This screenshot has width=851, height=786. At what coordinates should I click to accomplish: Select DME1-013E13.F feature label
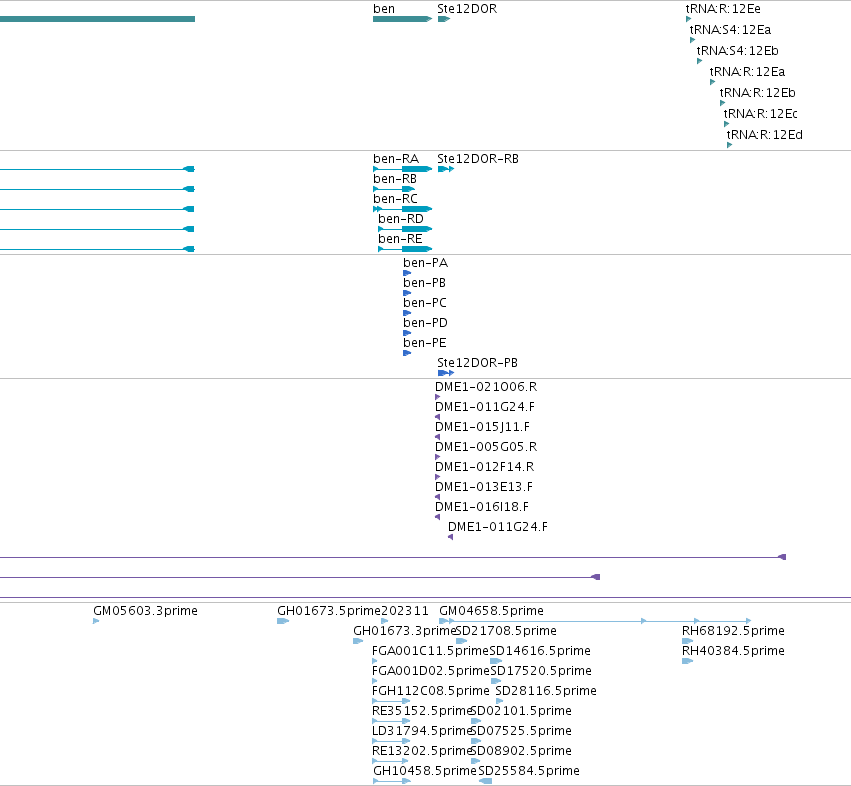[x=484, y=487]
